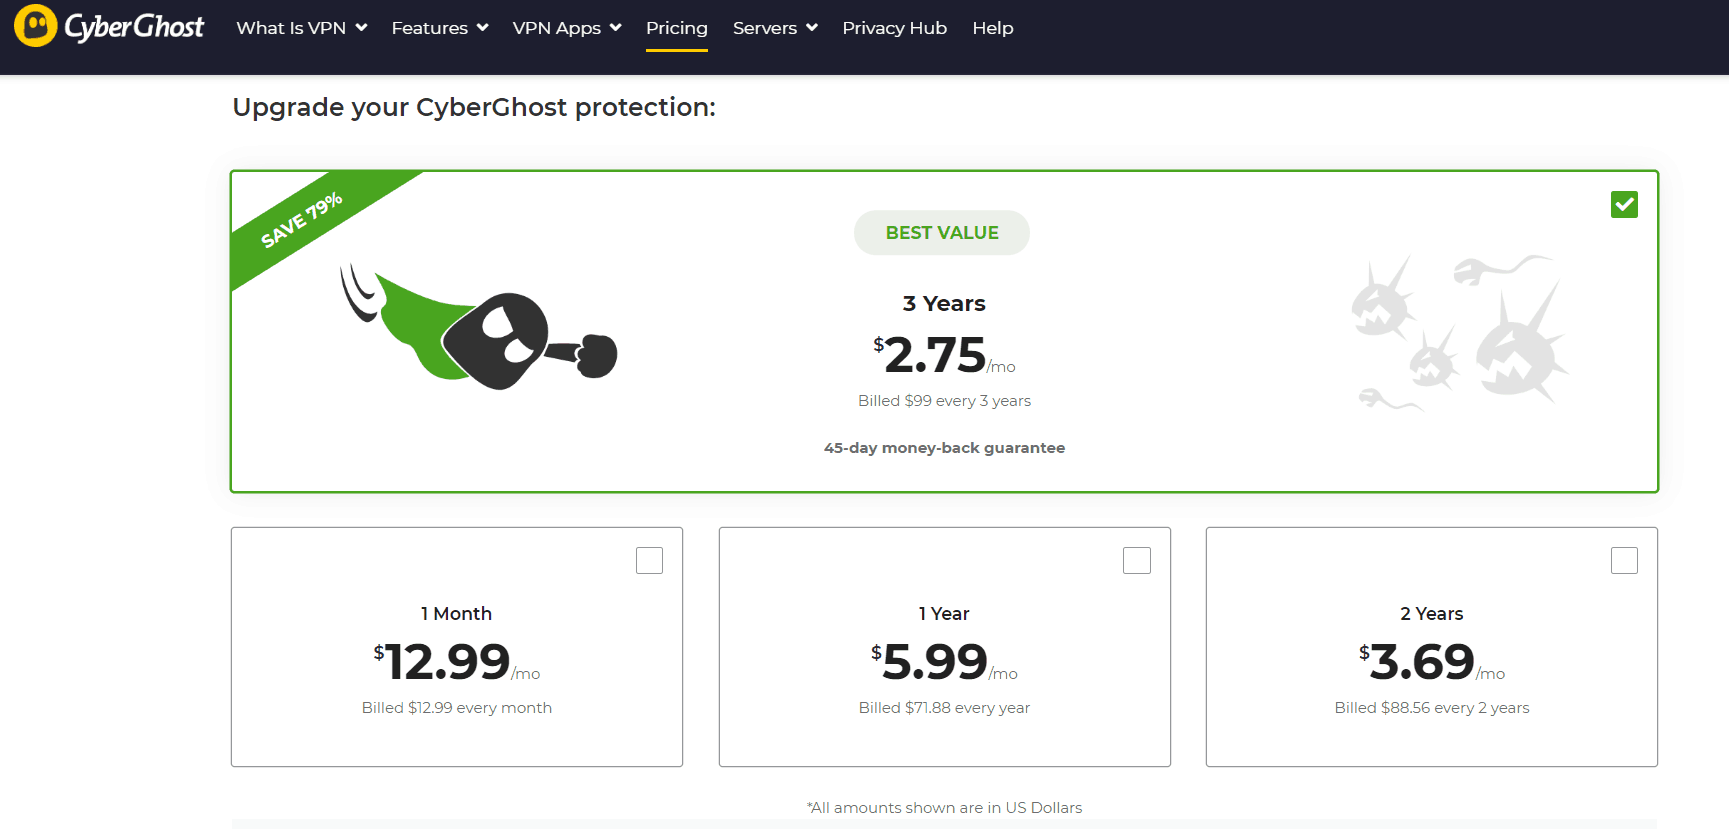Click the $12.99 per month price
This screenshot has width=1729, height=829.
456,662
